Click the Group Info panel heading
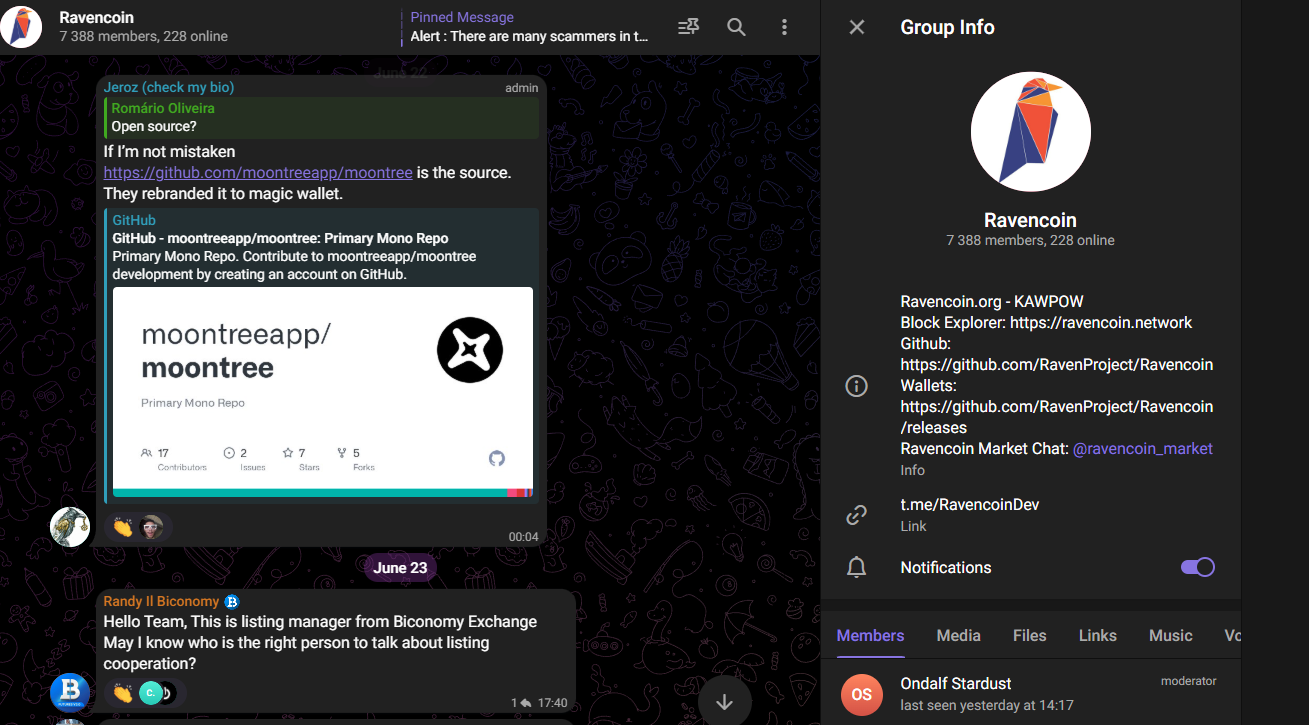This screenshot has height=725, width=1309. (947, 27)
